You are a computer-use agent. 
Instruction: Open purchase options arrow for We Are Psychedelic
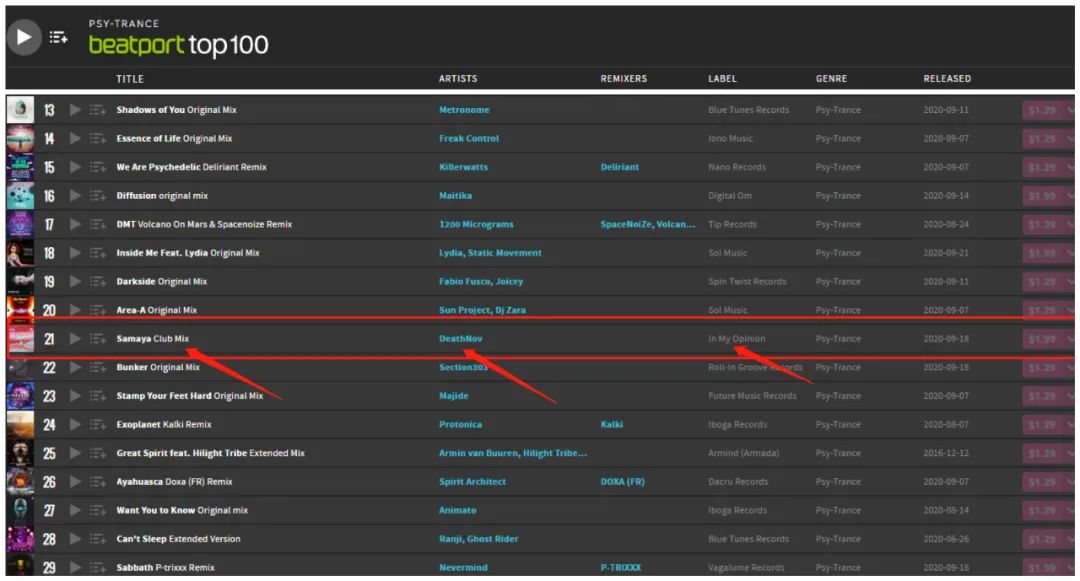[1070, 167]
